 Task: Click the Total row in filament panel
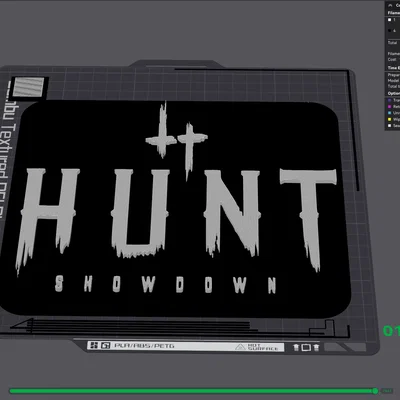[x=393, y=43]
